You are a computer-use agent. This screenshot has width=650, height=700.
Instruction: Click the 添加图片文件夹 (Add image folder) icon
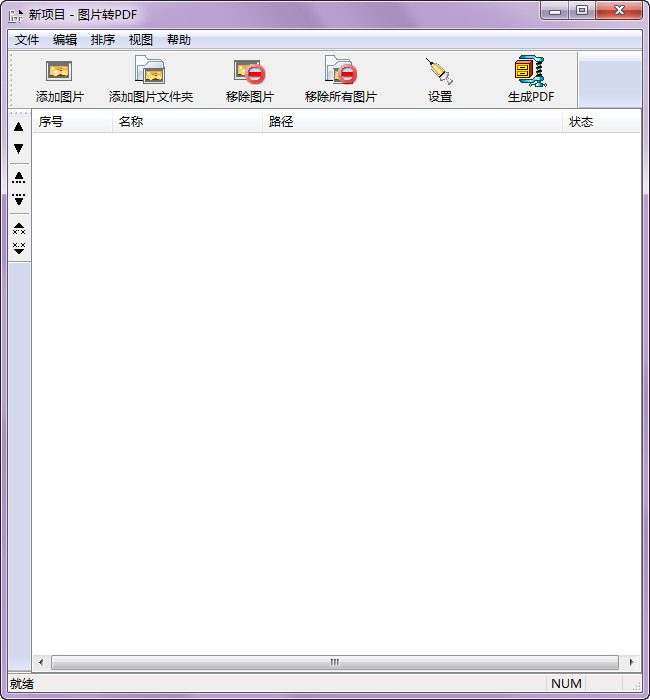[x=150, y=70]
